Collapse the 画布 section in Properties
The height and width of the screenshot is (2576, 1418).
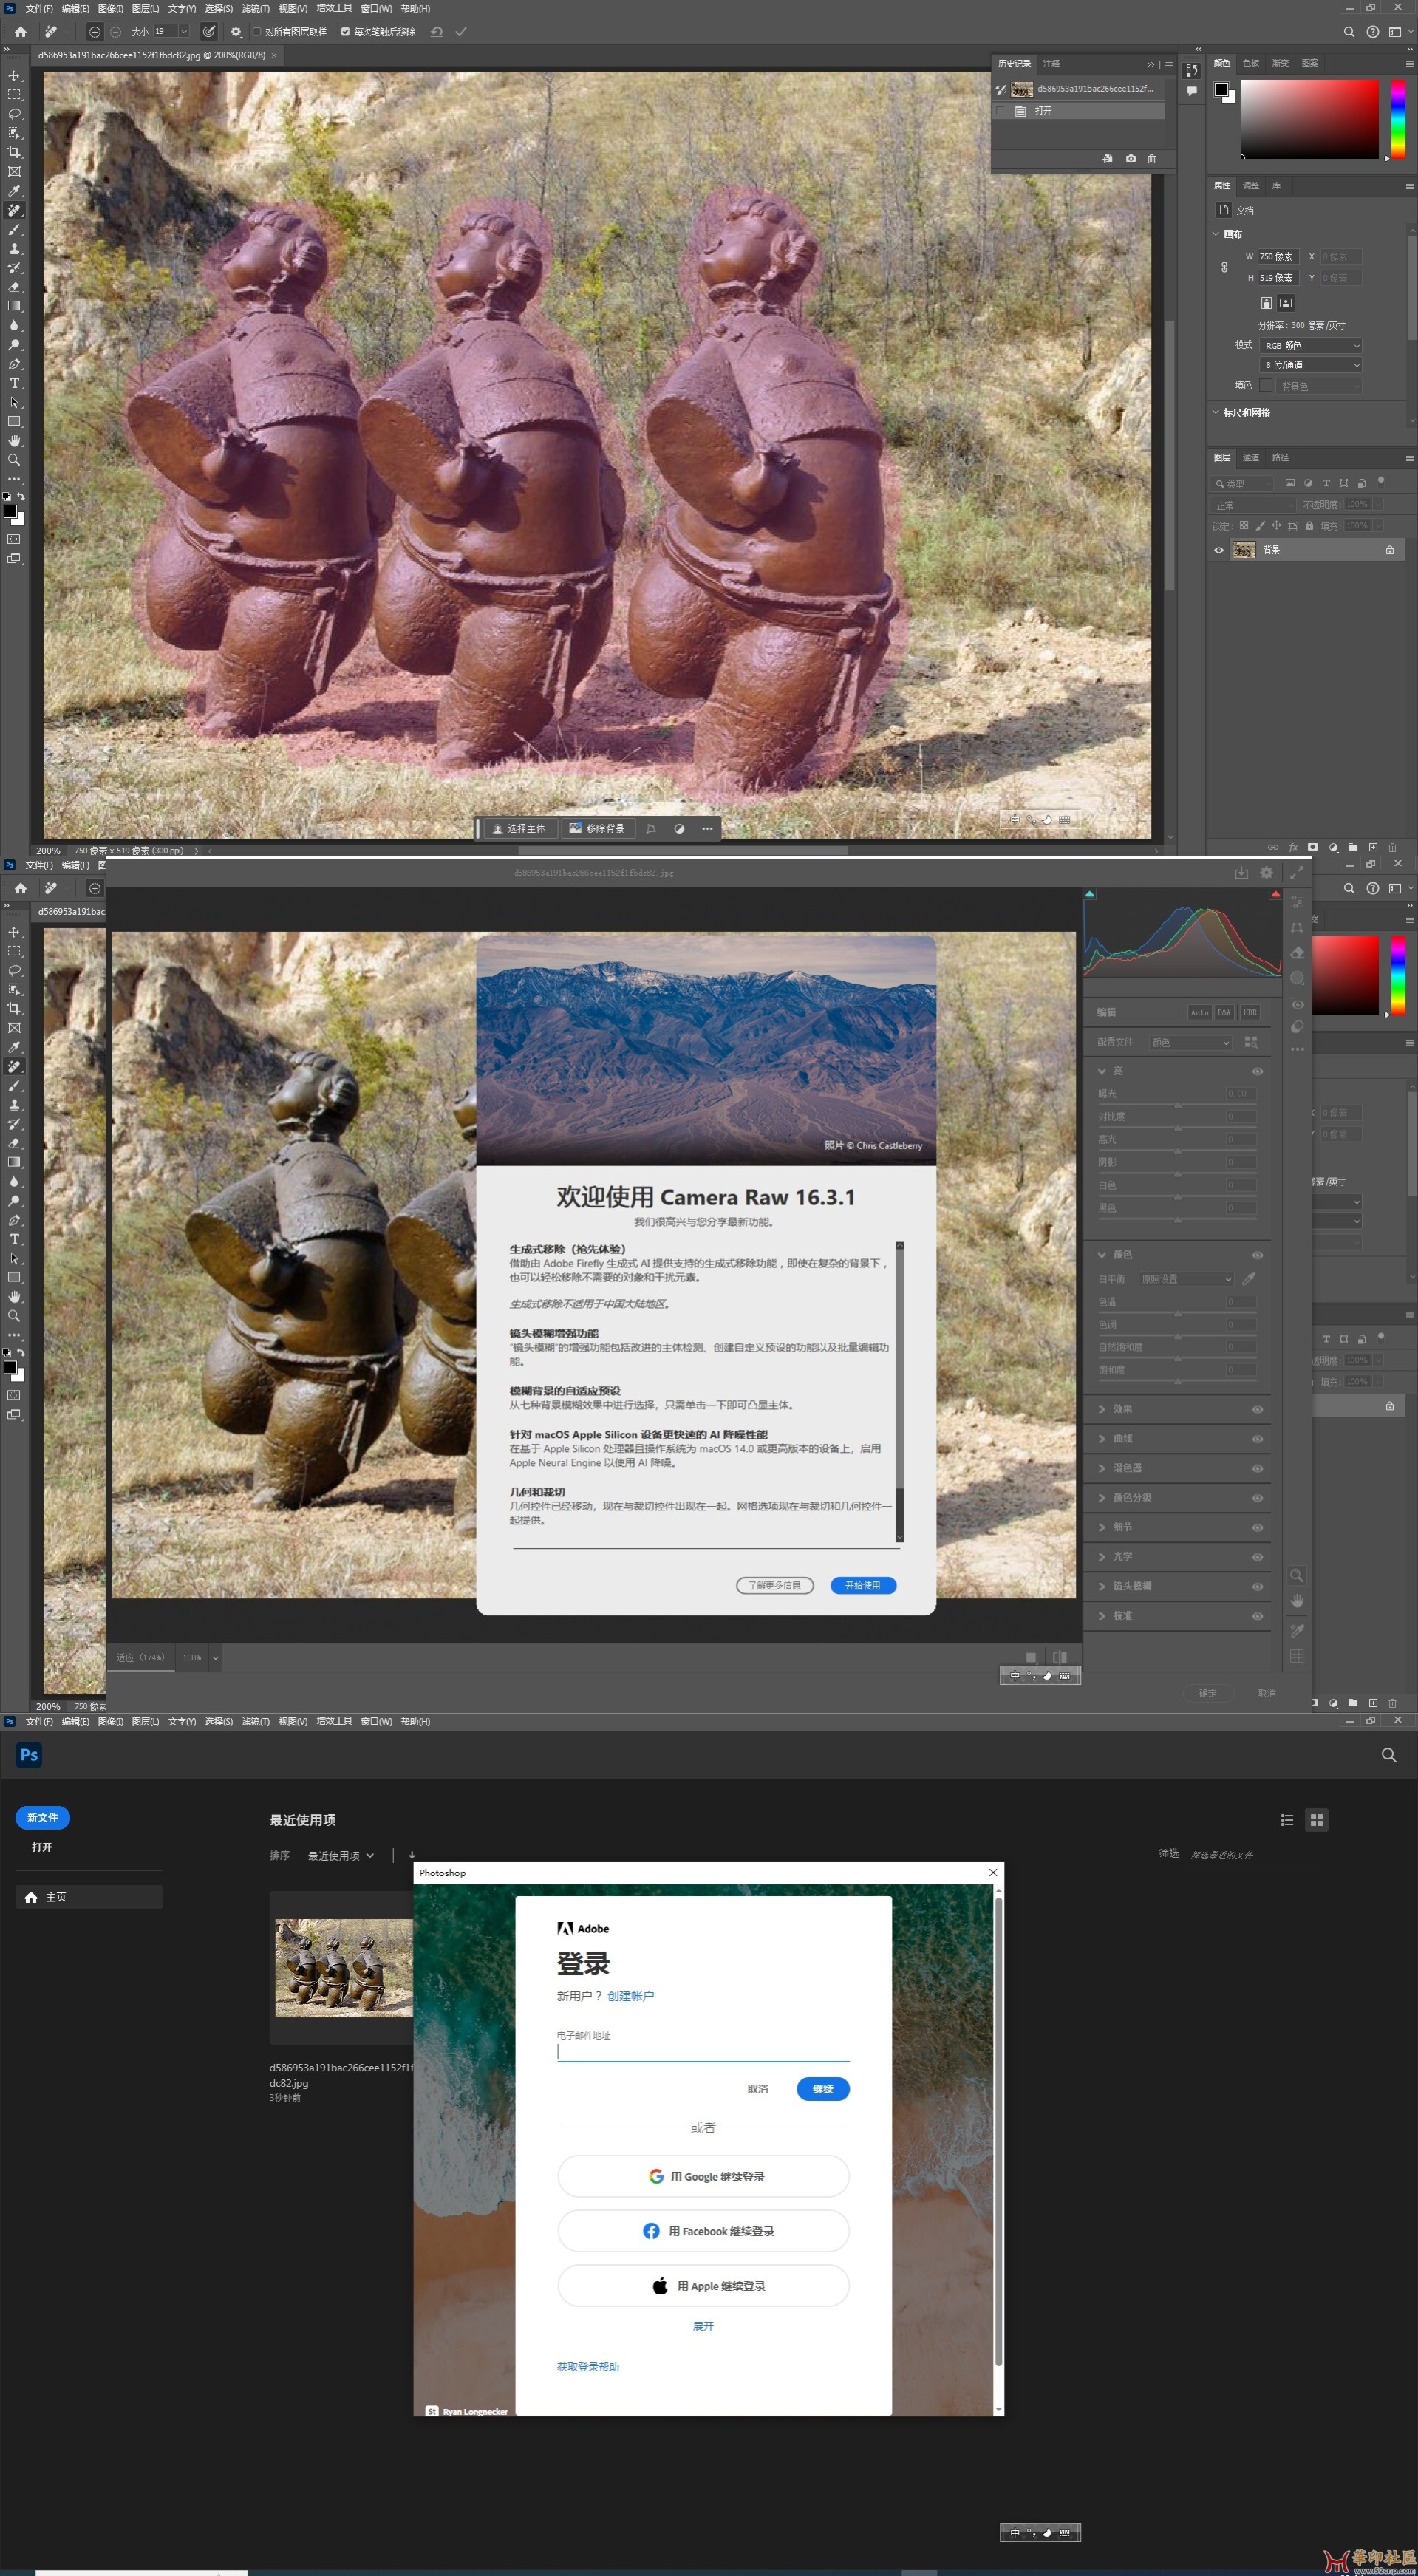1216,234
